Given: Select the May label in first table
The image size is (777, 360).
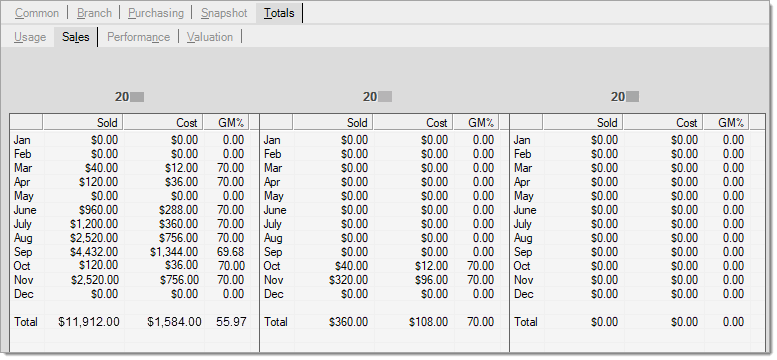Looking at the screenshot, I should (24, 196).
